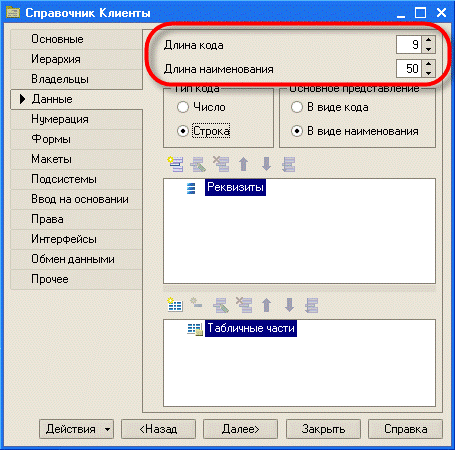Open Справка help button
This screenshot has width=455, height=450.
[x=405, y=429]
